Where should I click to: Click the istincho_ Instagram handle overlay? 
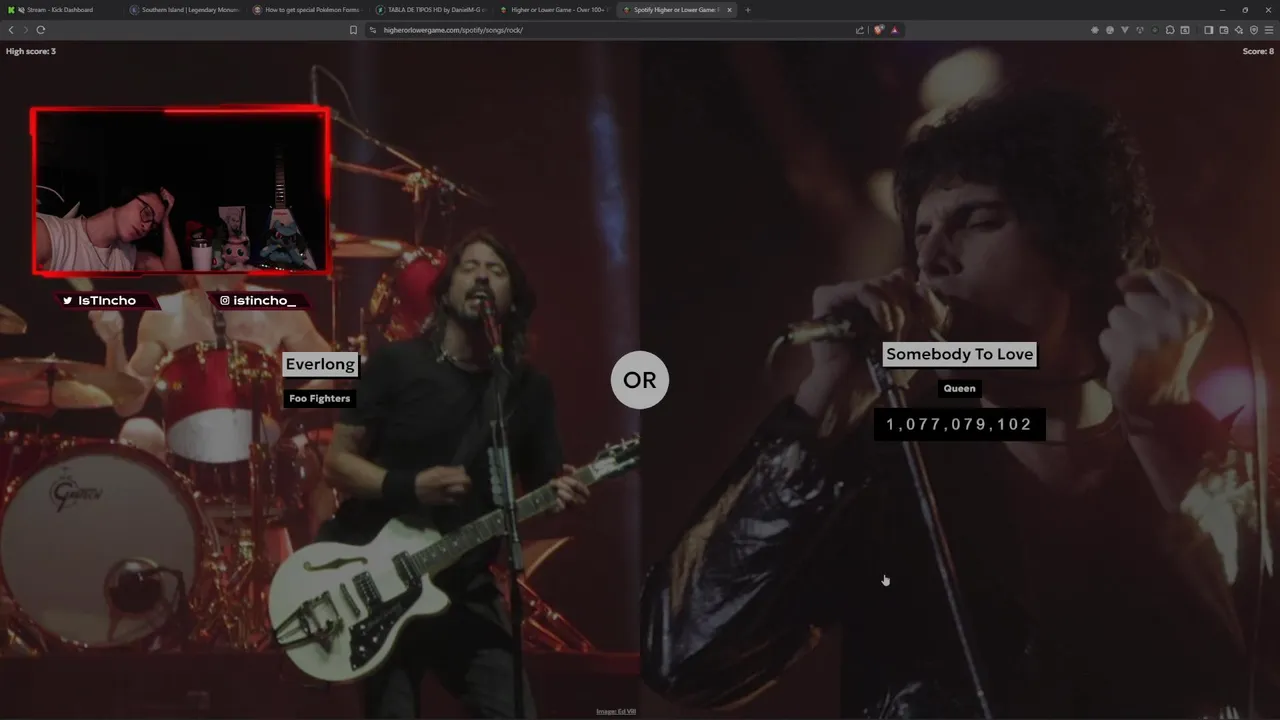[258, 300]
